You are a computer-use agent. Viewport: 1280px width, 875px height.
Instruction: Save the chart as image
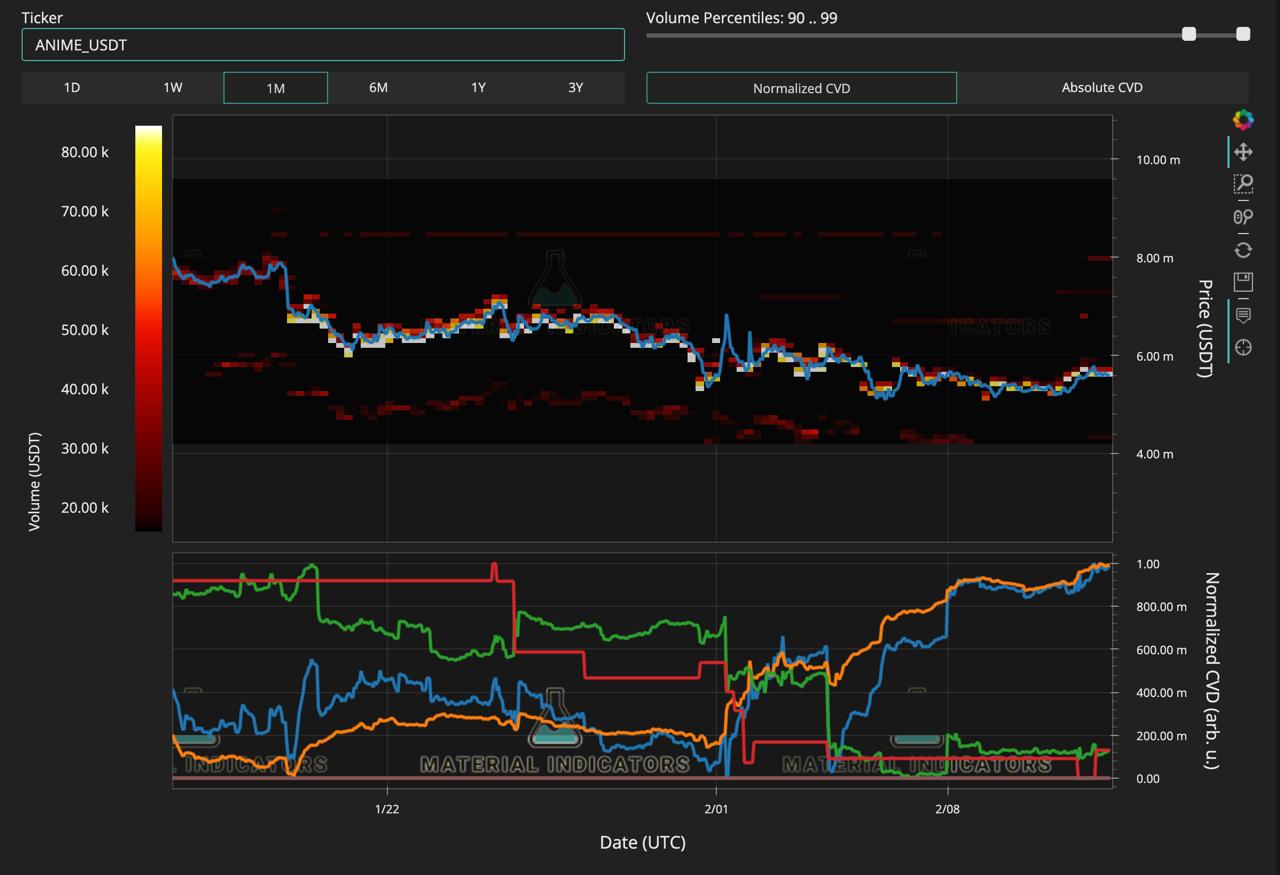coord(1243,282)
